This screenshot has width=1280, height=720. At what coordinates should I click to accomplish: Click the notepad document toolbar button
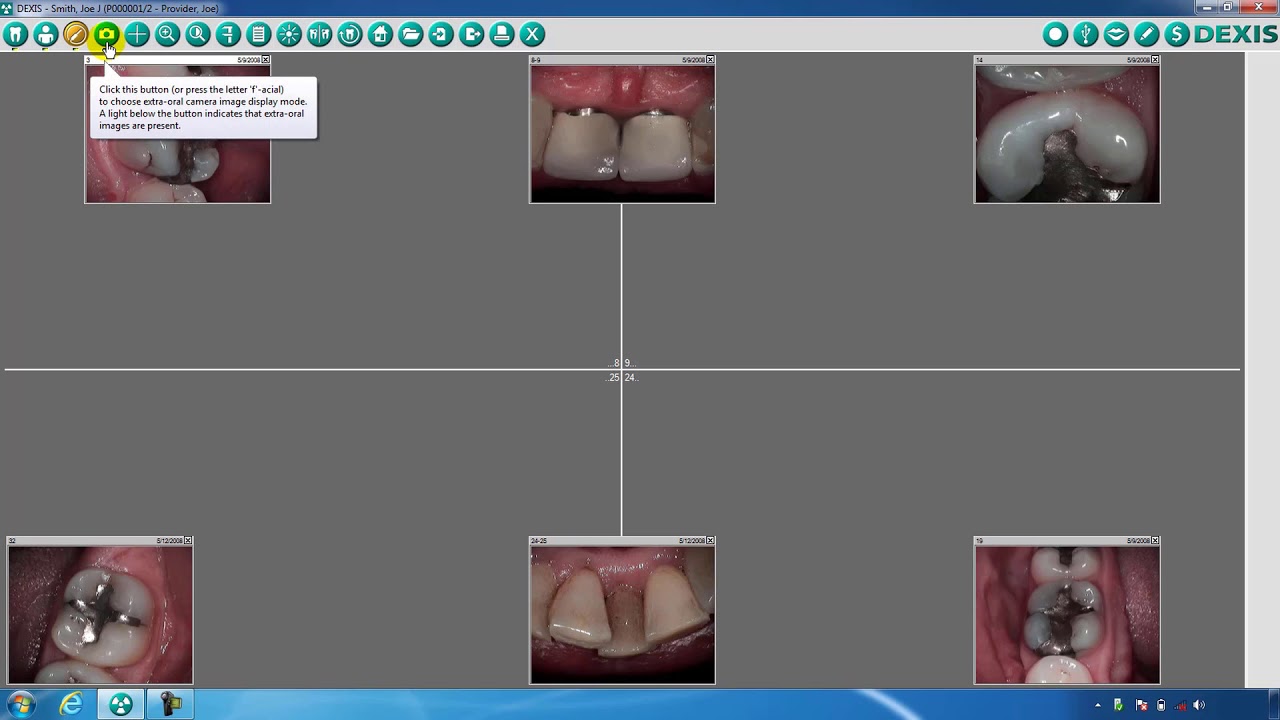[x=259, y=35]
